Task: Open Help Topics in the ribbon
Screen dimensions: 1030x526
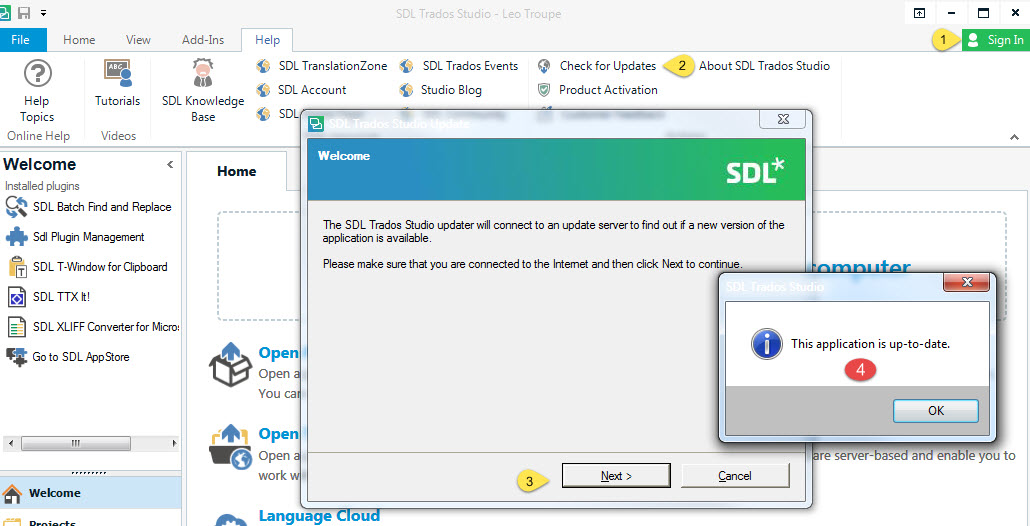Action: coord(37,91)
